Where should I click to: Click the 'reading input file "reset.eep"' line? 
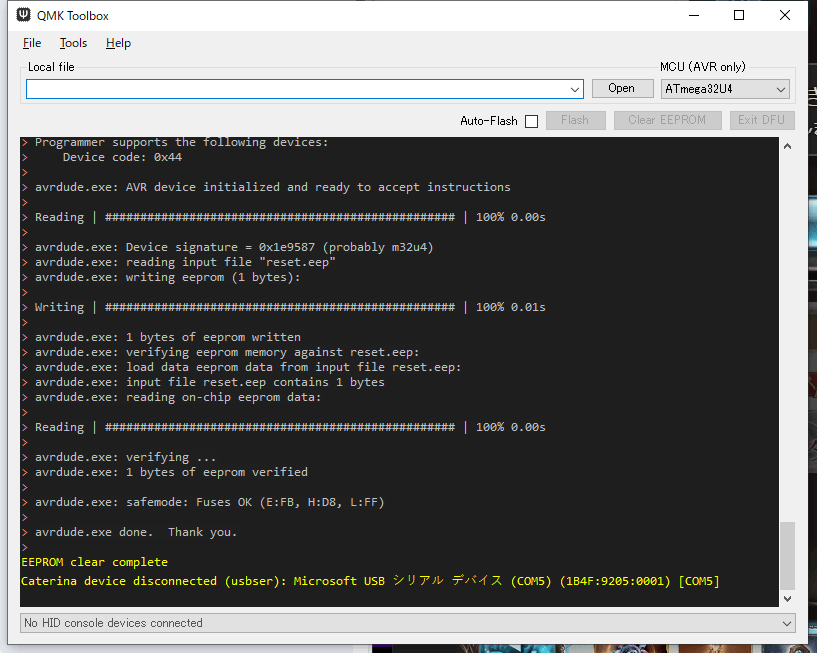pos(185,262)
